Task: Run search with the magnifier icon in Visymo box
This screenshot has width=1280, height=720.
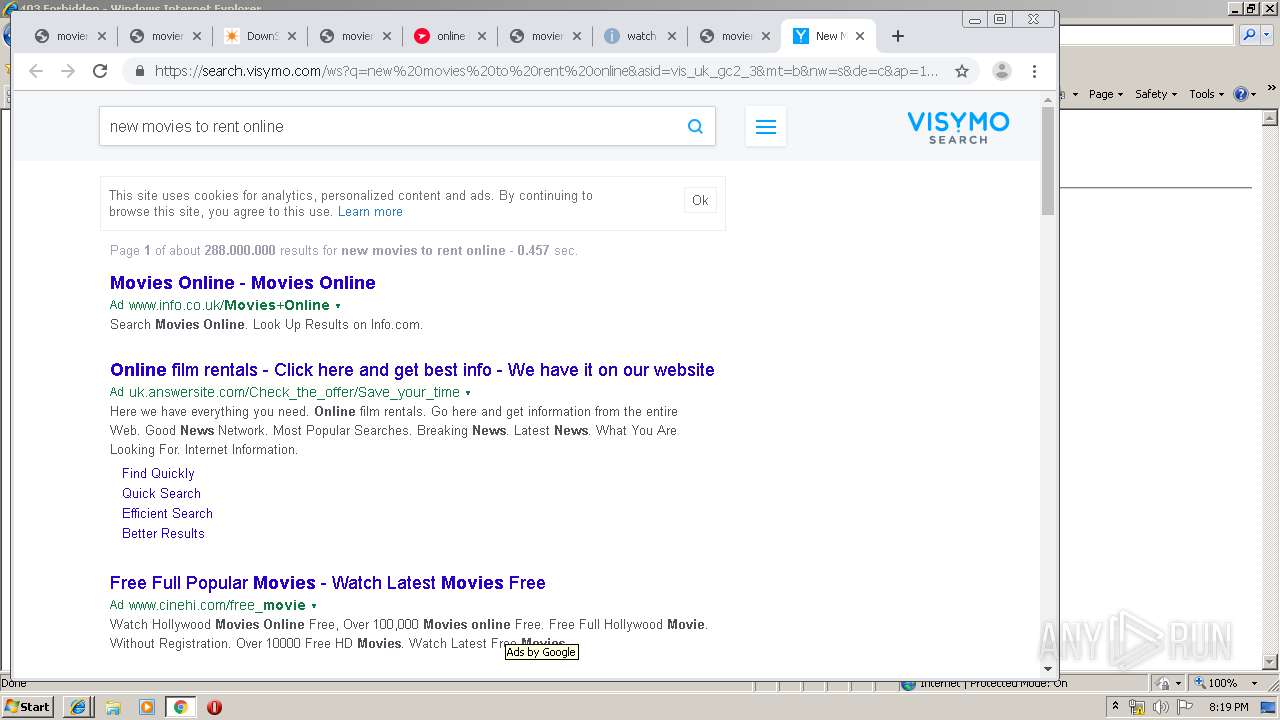Action: click(x=695, y=126)
